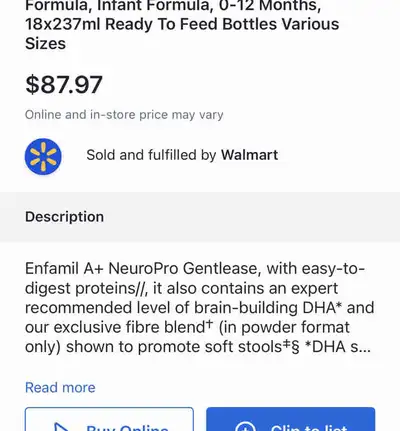The height and width of the screenshot is (431, 400).
Task: Click the Buy Online button label
Action: (x=127, y=428)
